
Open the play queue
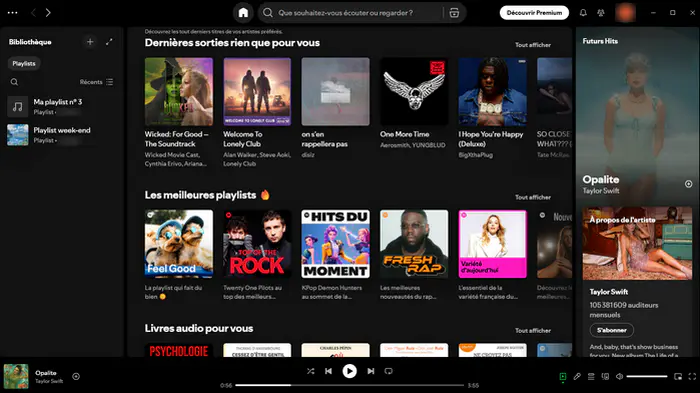[x=591, y=376]
